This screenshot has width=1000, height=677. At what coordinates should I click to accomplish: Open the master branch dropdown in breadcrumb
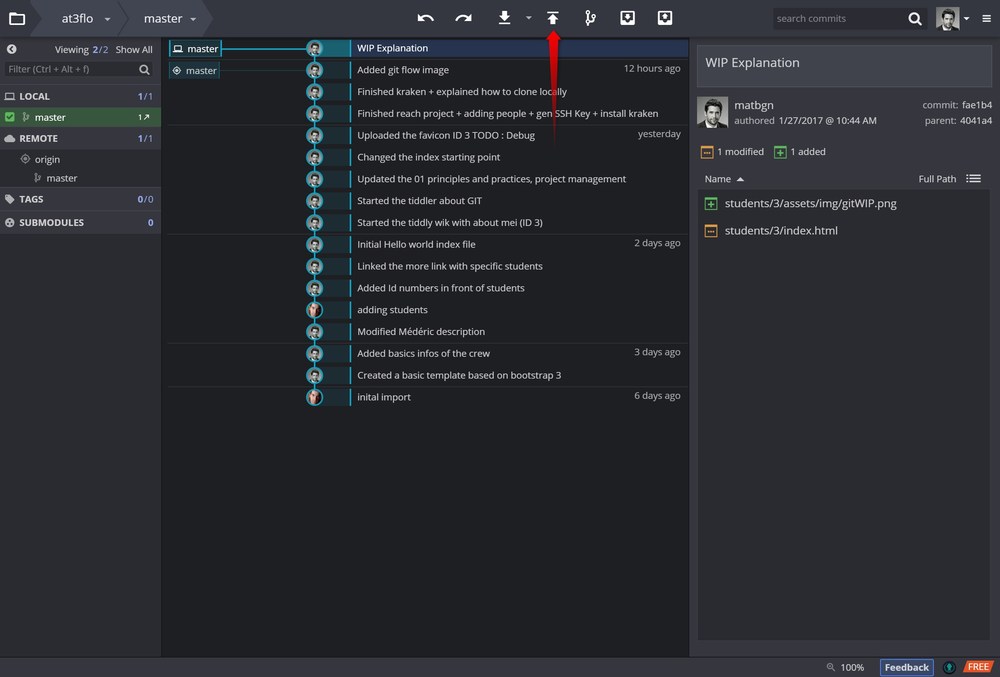(169, 18)
